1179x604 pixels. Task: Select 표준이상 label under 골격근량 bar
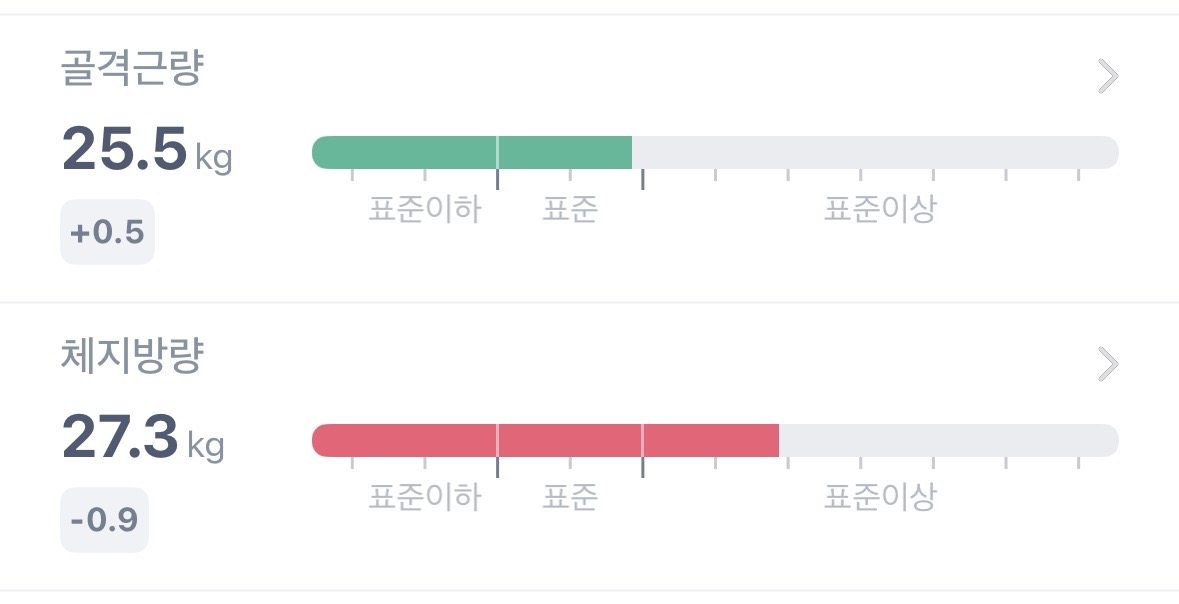click(x=880, y=209)
